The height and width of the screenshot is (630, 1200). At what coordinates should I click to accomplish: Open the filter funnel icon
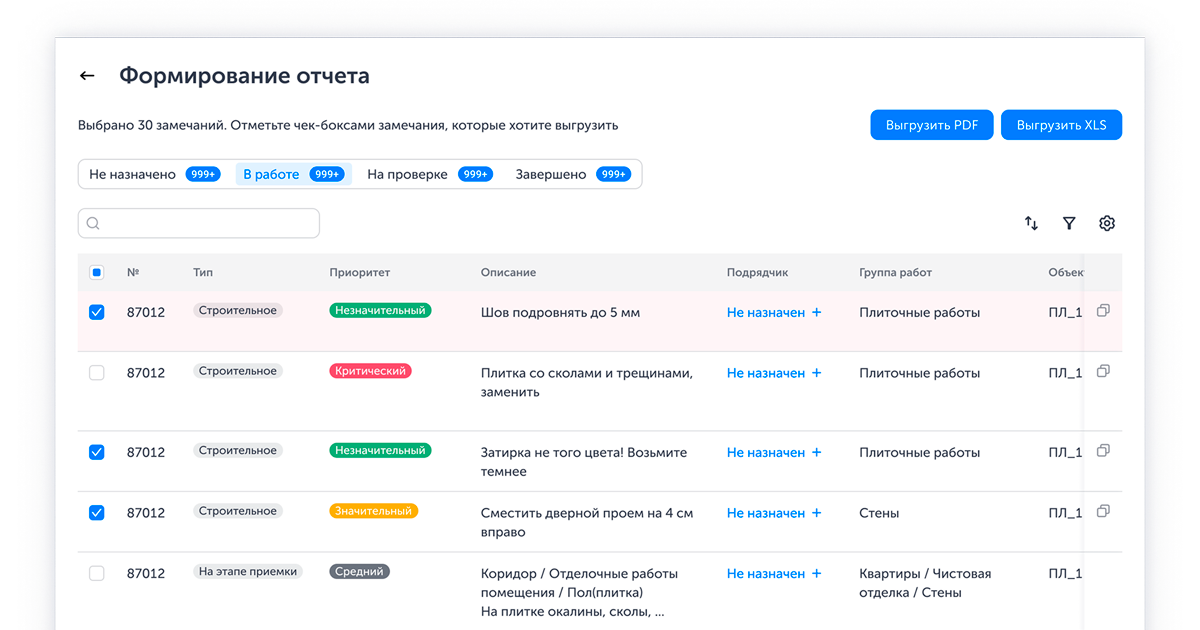[x=1069, y=223]
